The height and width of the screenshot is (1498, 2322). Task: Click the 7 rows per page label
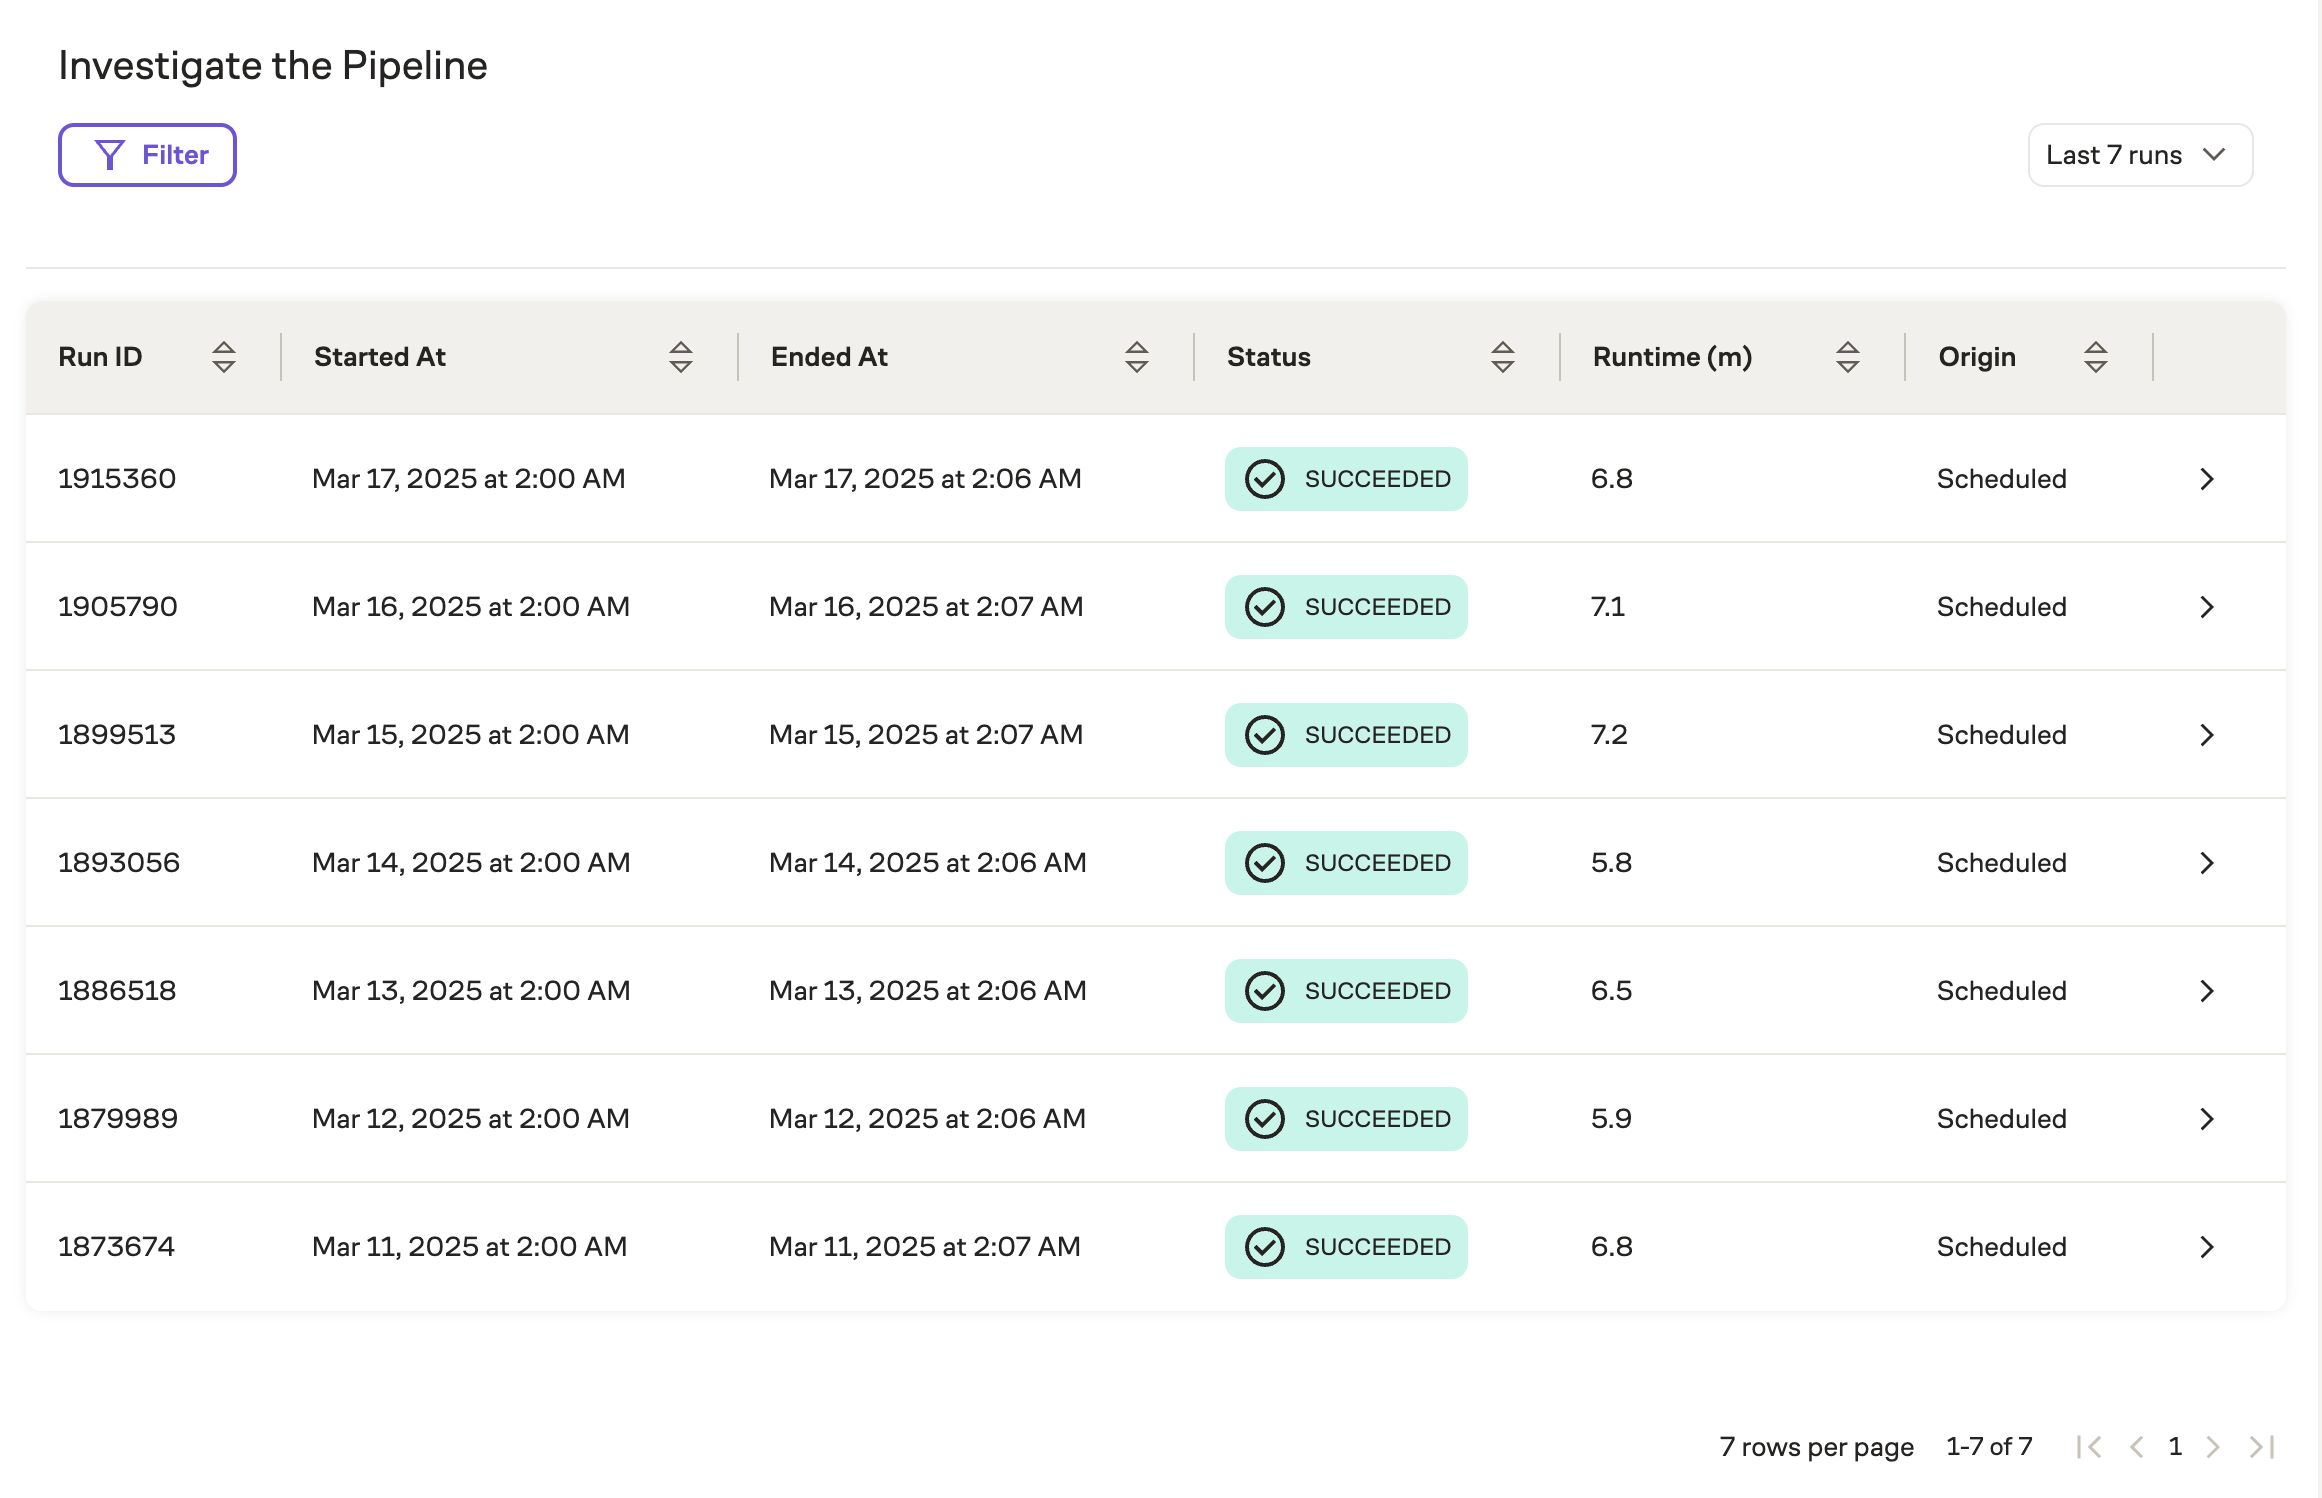click(1816, 1446)
